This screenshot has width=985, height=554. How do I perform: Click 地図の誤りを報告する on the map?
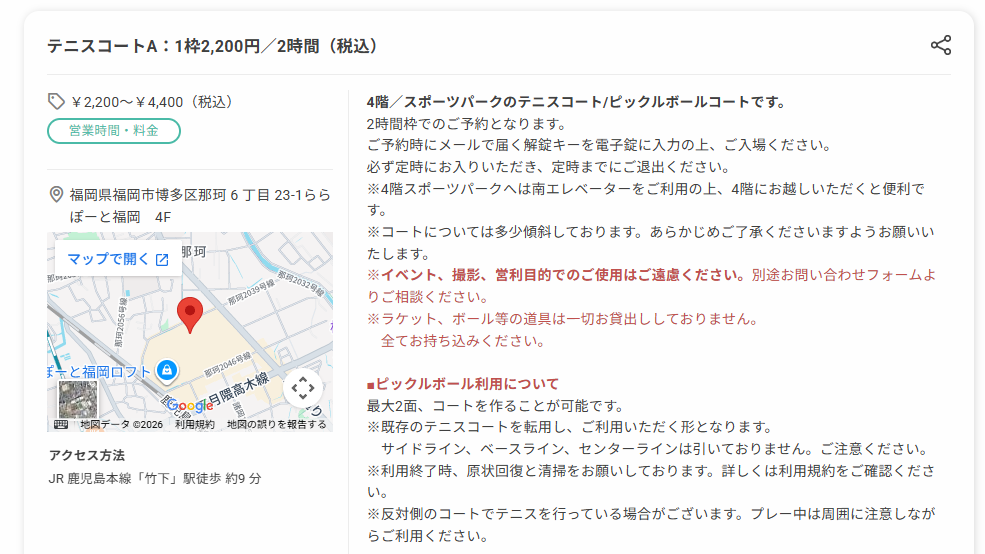276,425
